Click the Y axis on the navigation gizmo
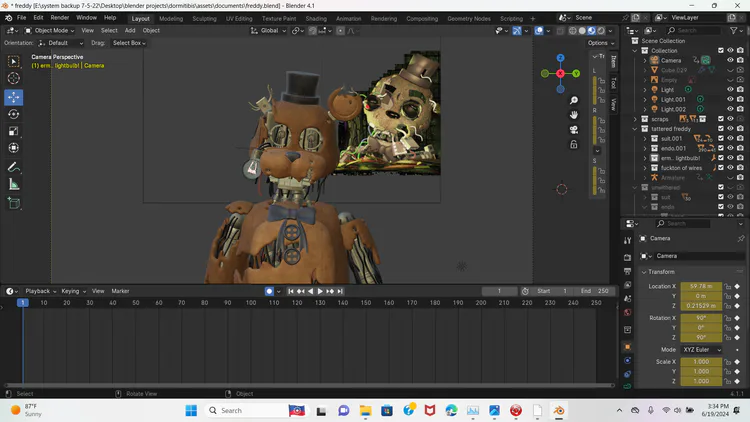This screenshot has height=422, width=750. (576, 73)
